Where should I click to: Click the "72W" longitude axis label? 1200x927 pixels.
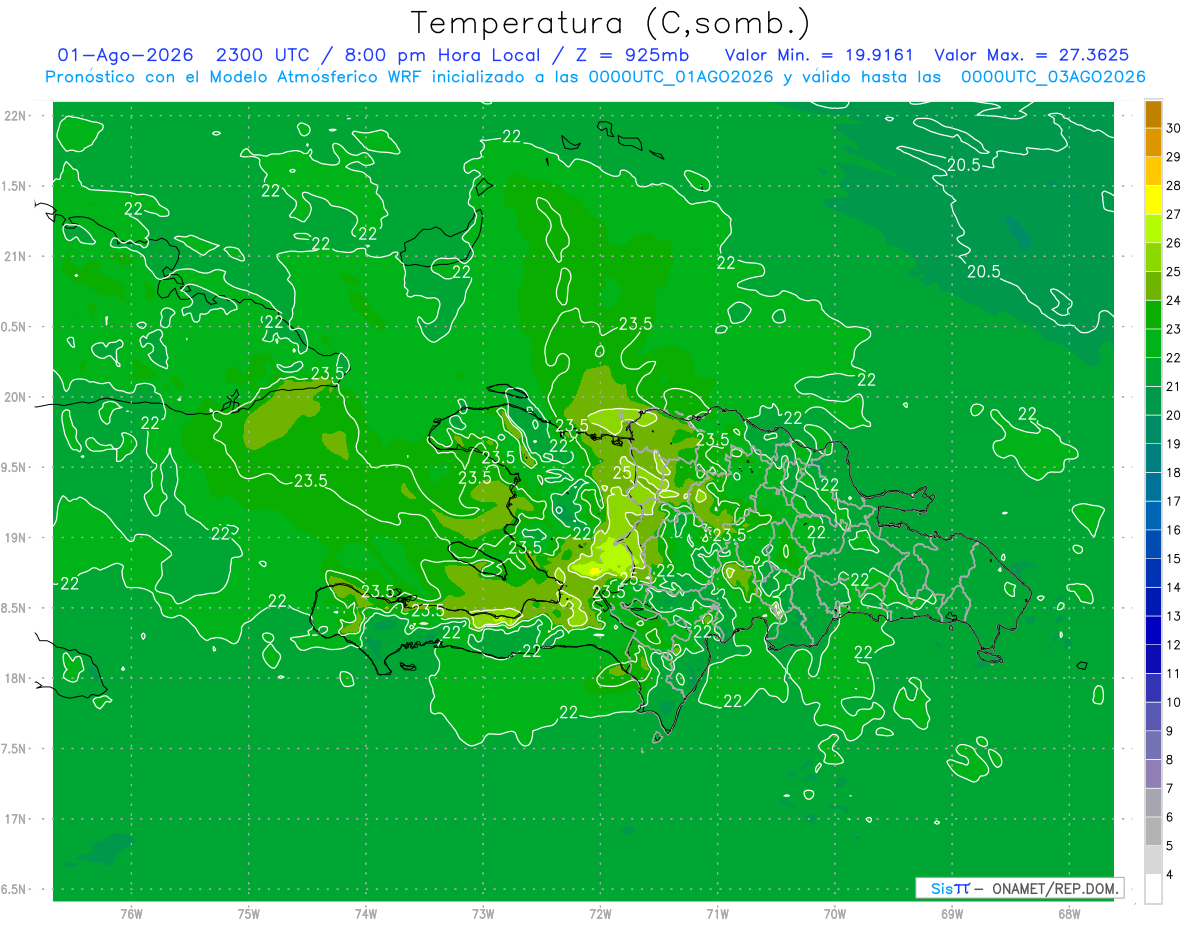point(601,913)
